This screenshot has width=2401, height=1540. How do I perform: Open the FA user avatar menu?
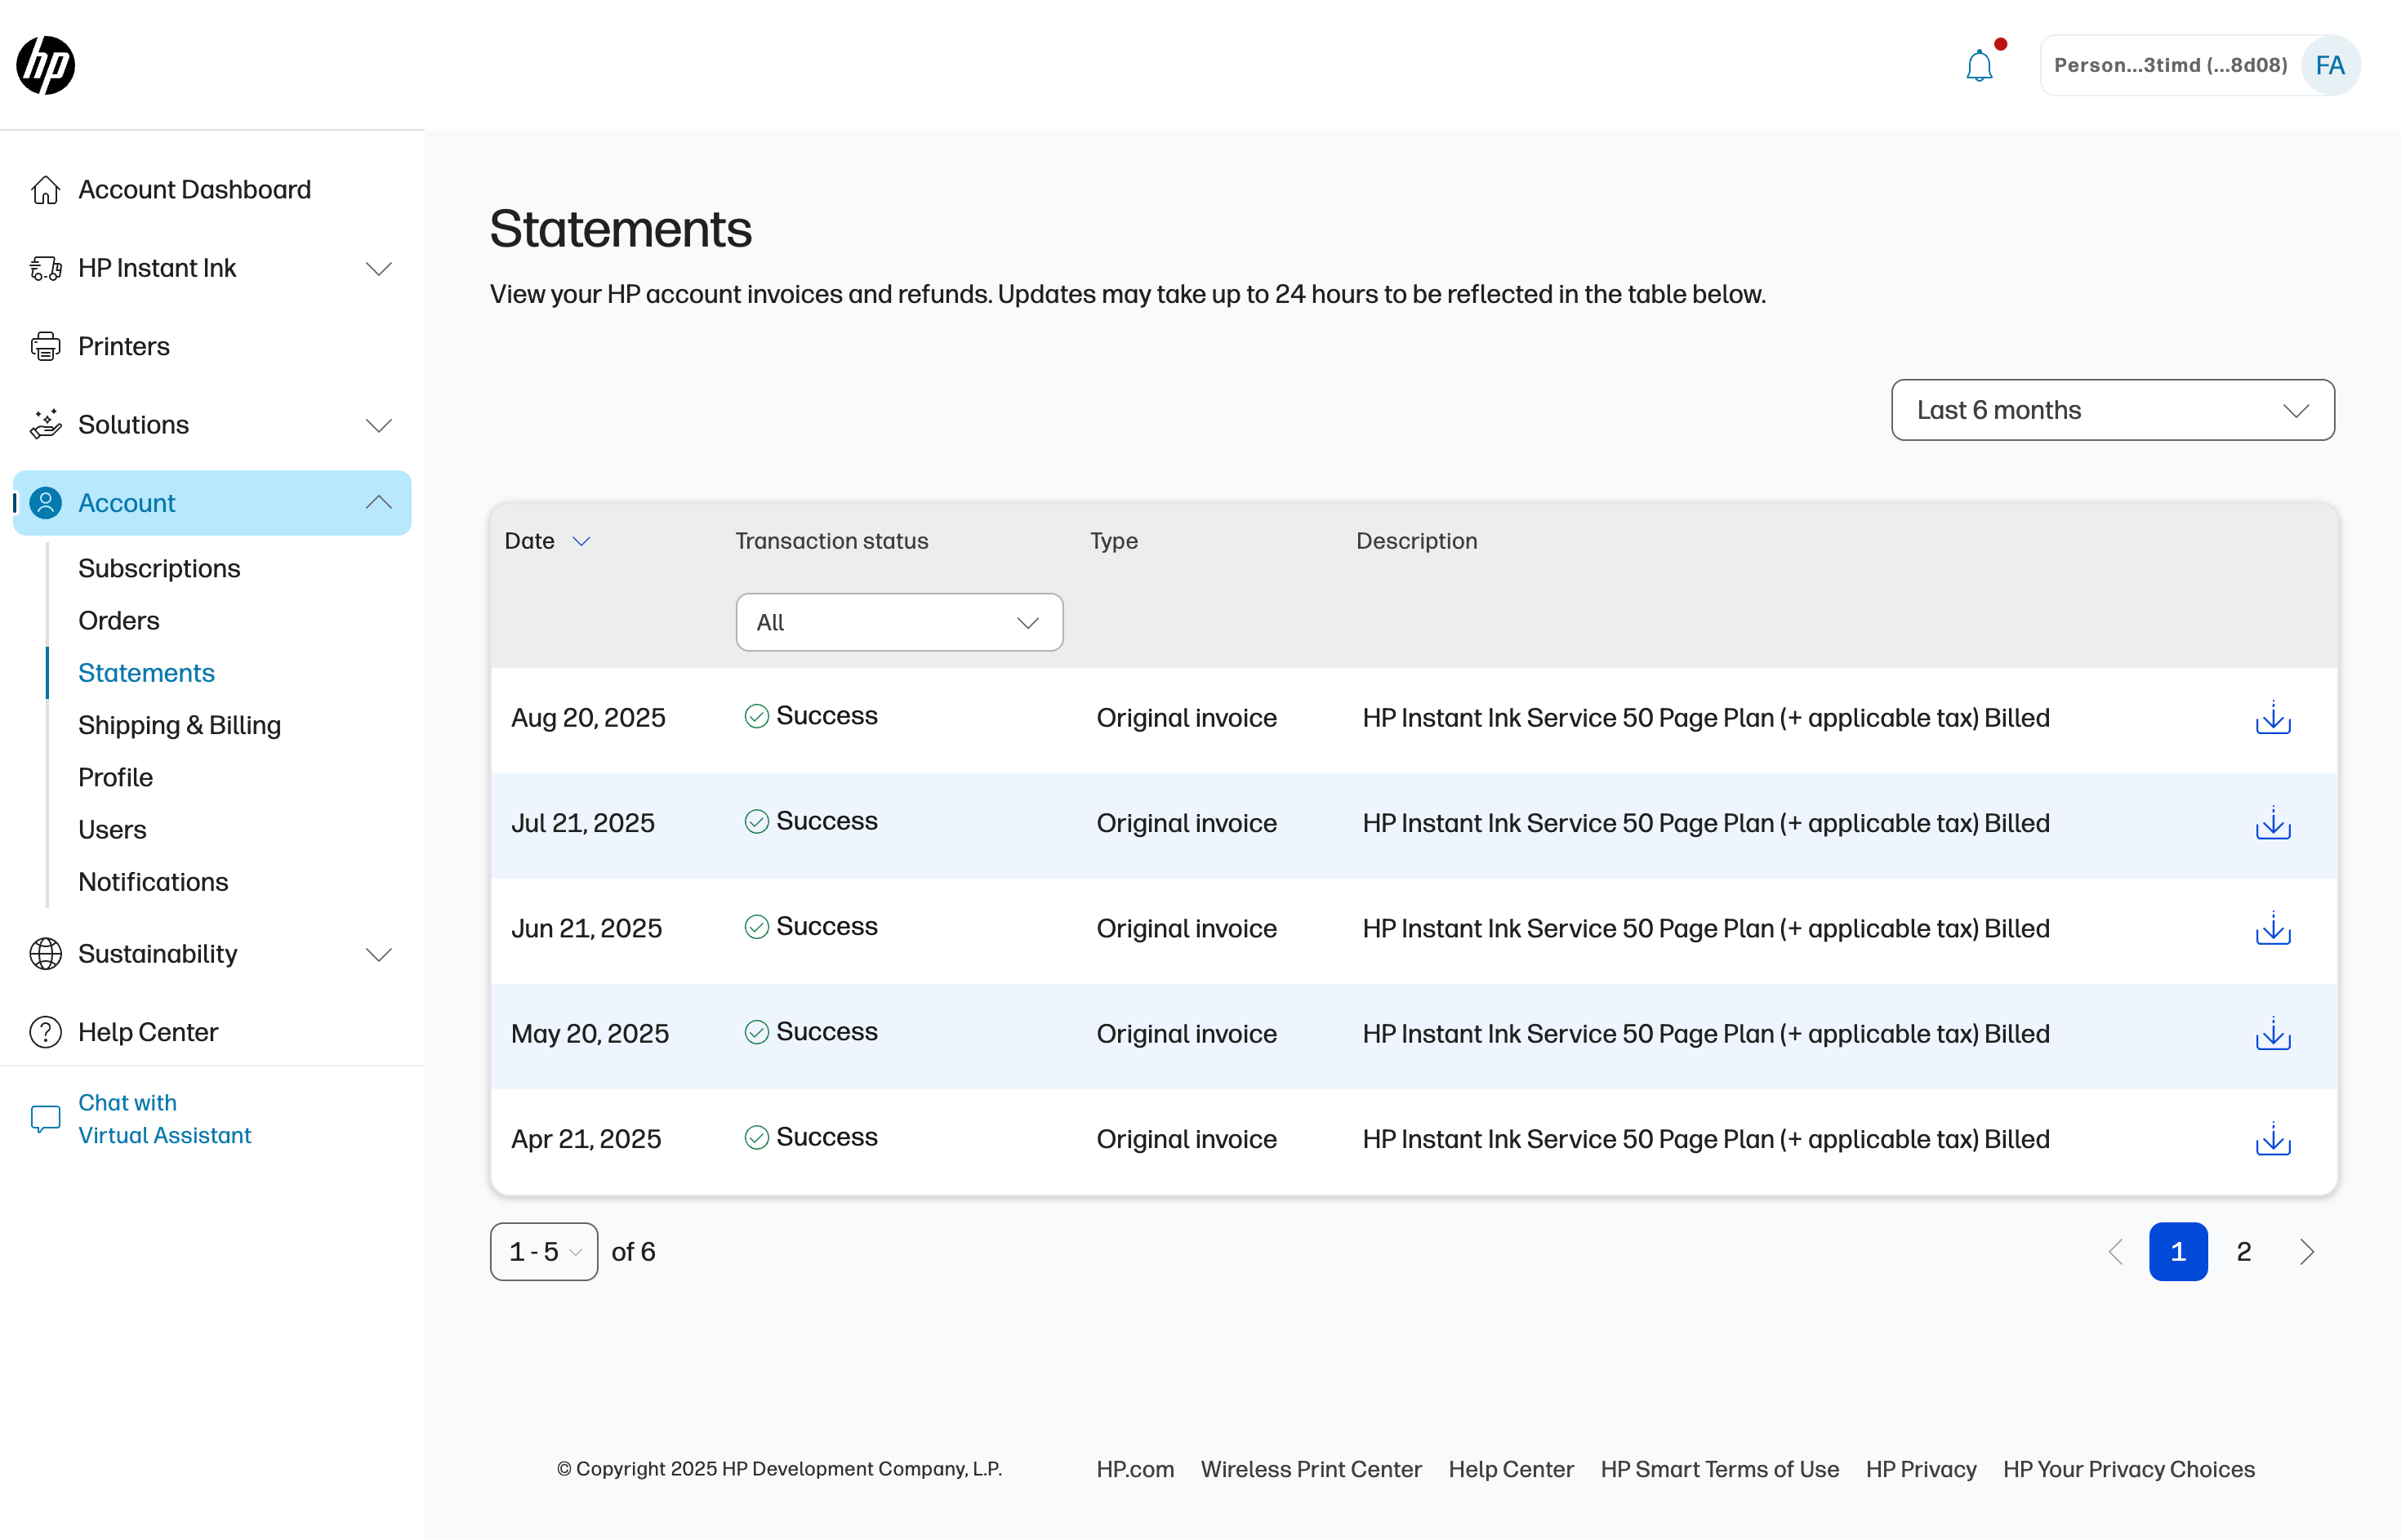[2330, 65]
